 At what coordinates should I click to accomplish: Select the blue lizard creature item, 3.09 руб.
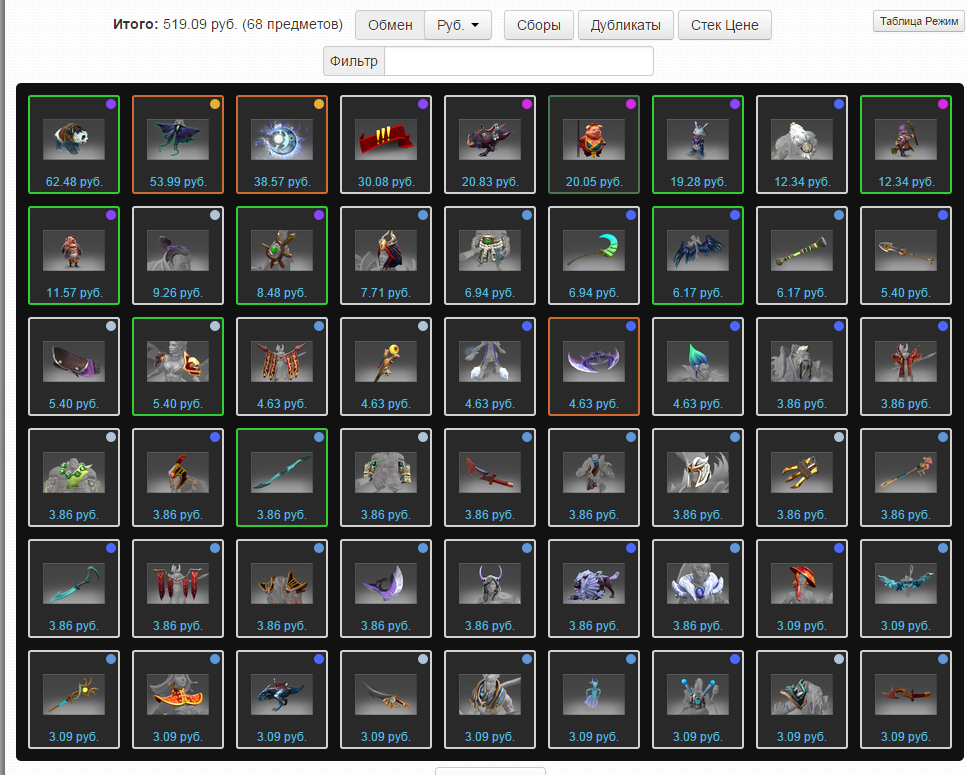[x=282, y=700]
